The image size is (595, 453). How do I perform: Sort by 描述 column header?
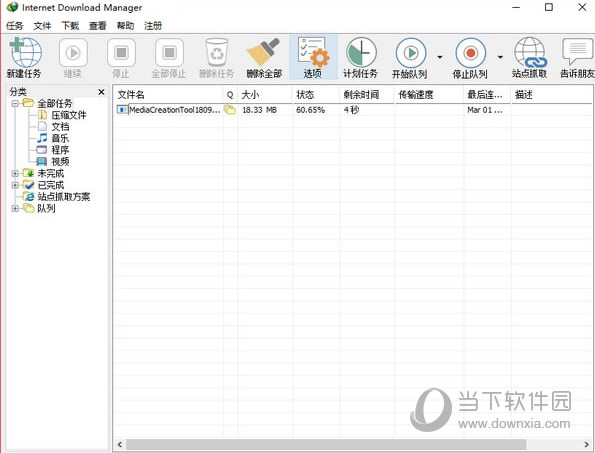[x=552, y=94]
